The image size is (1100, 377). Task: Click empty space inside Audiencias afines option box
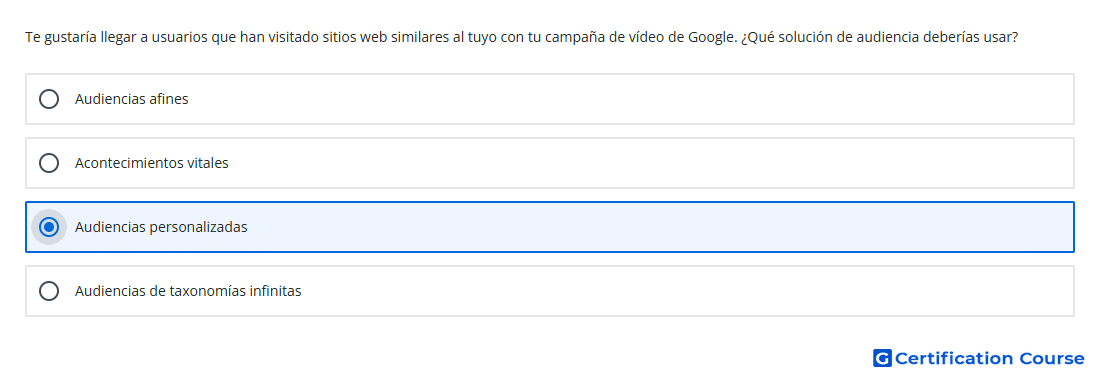click(x=631, y=99)
